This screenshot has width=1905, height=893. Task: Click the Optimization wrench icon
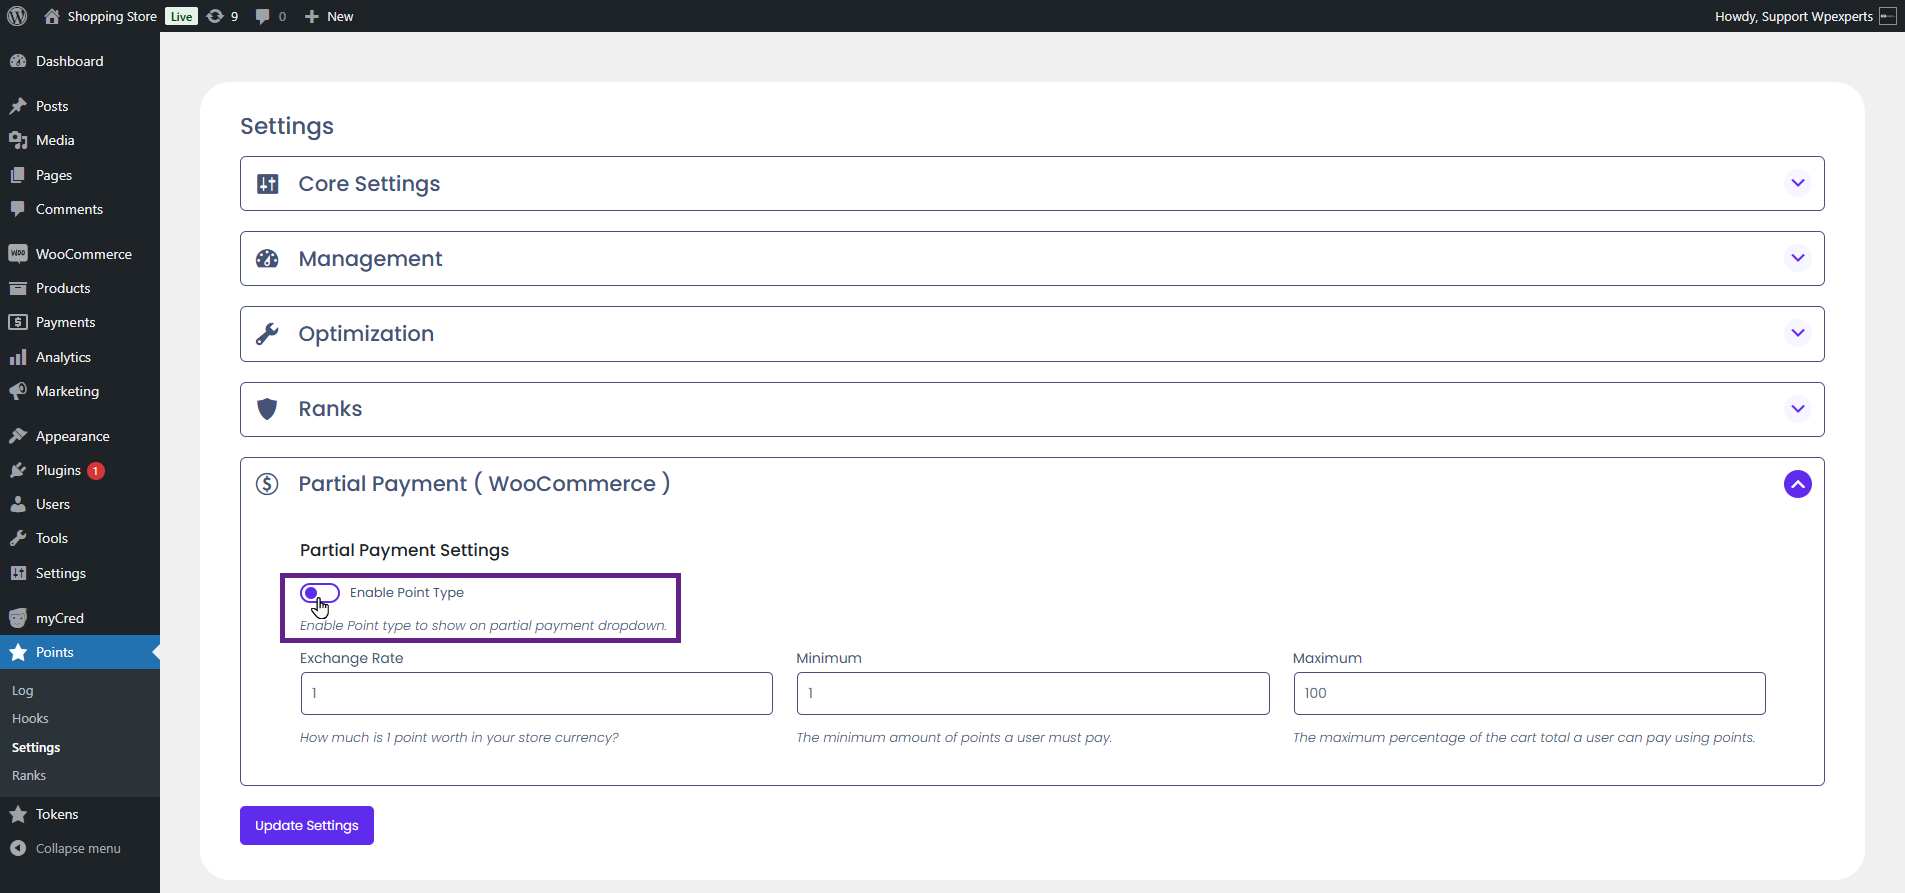268,334
